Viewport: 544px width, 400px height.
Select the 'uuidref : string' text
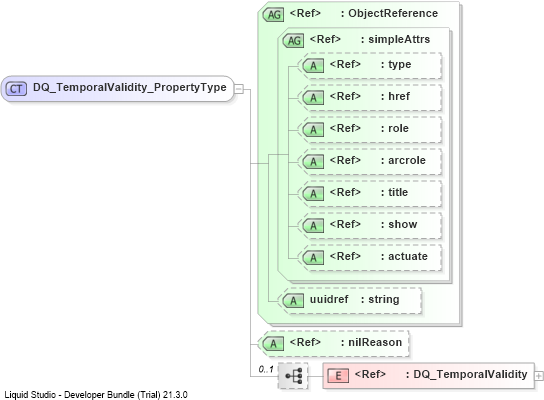[354, 299]
